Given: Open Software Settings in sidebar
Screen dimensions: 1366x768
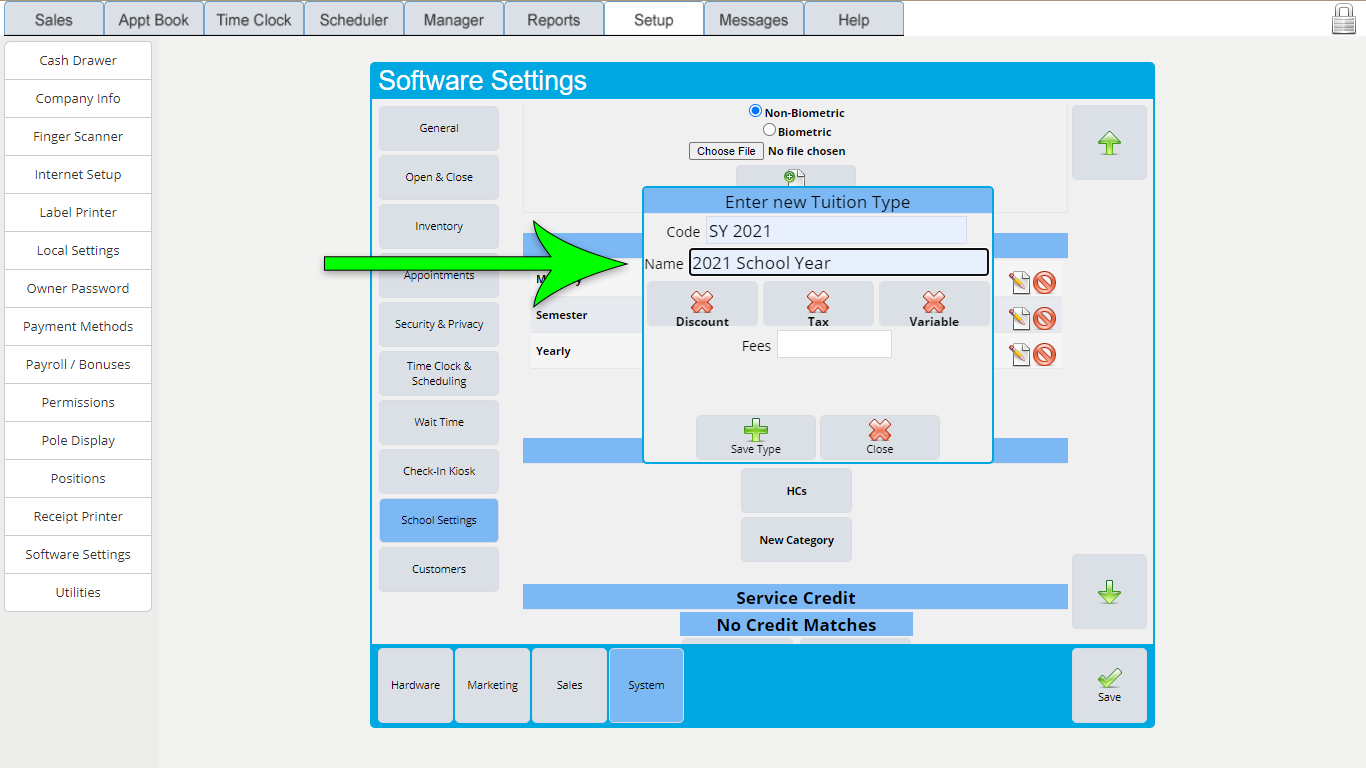Looking at the screenshot, I should (78, 555).
